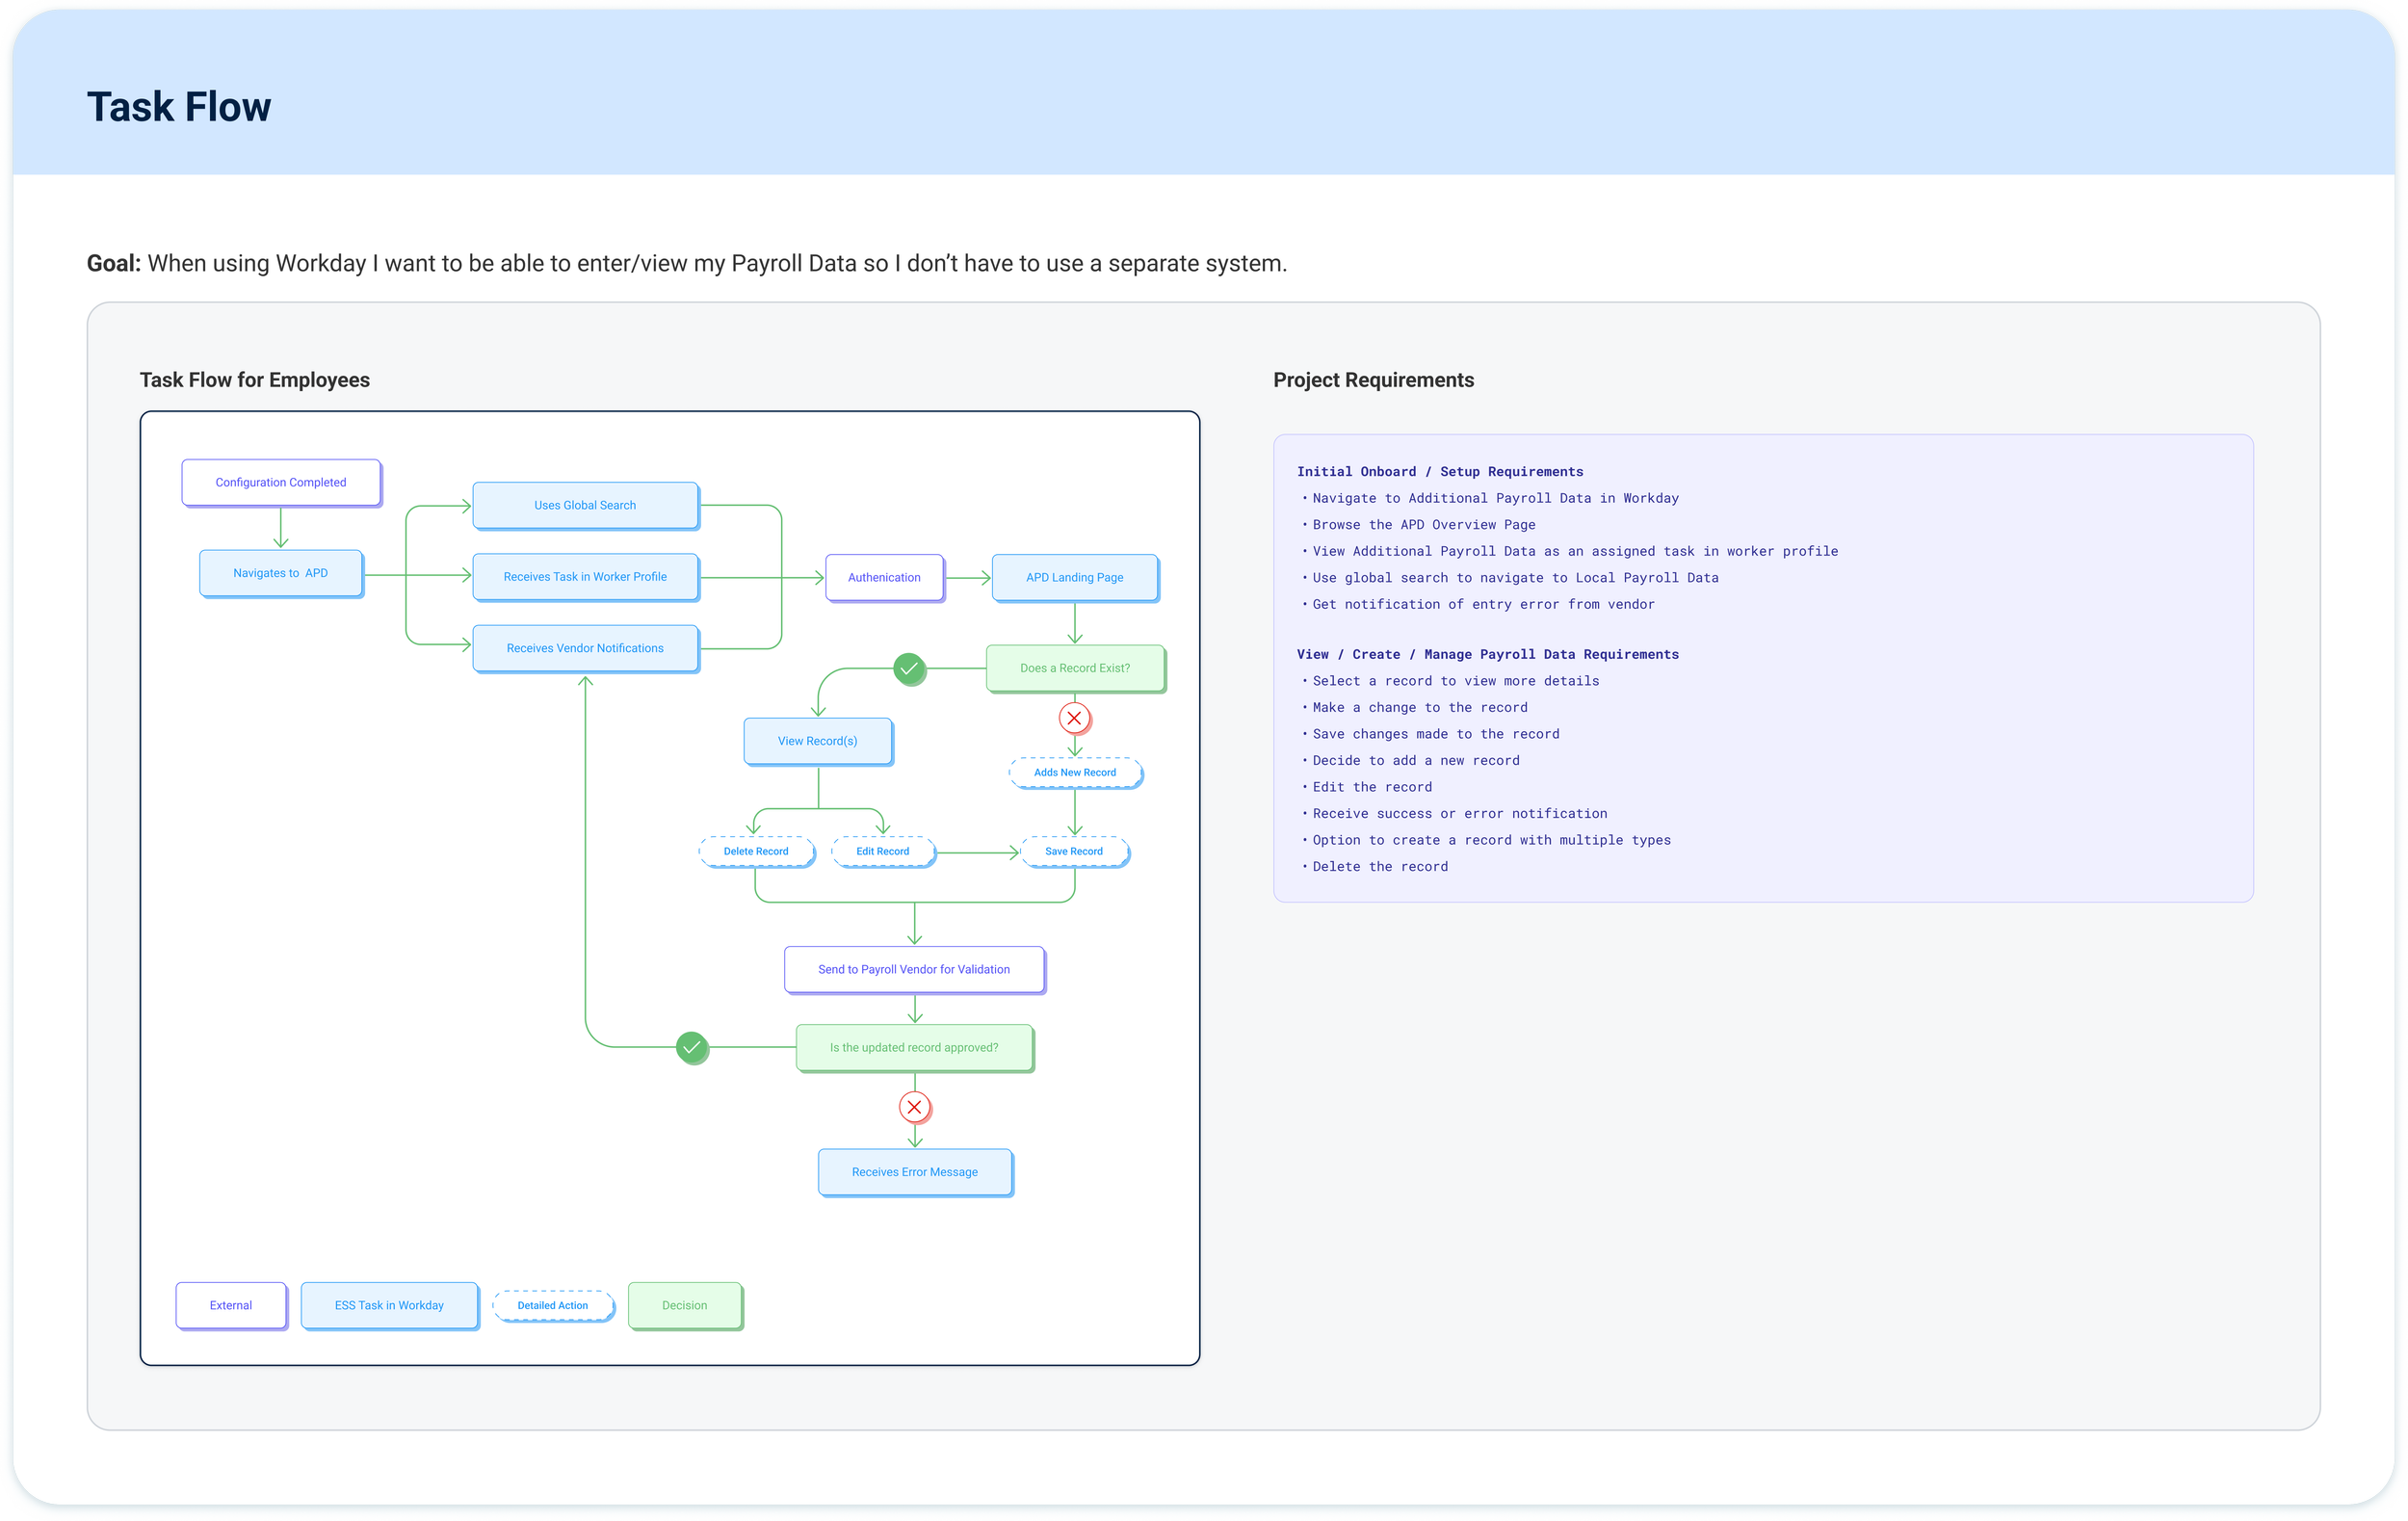Click the ESS Task in Workday legend
This screenshot has height=1521, width=2408.
click(389, 1305)
